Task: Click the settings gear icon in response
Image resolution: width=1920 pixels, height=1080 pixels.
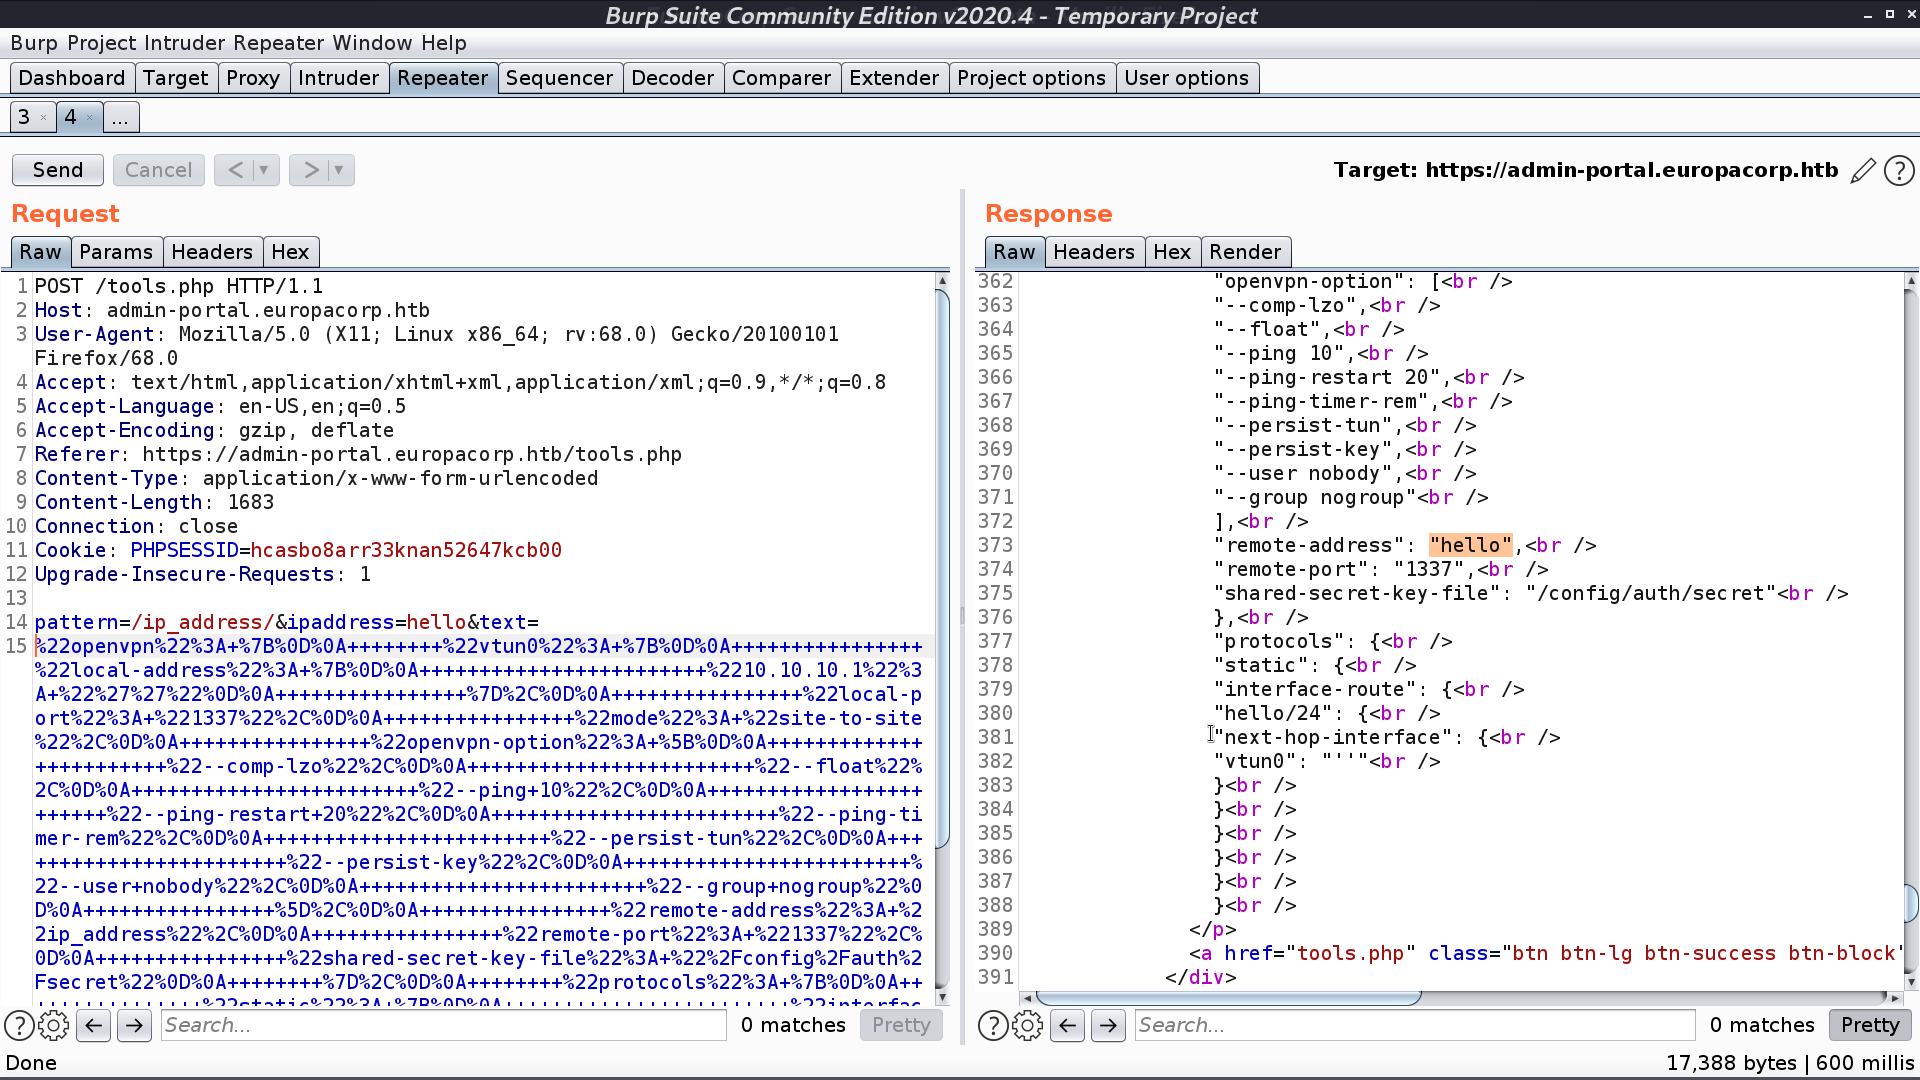Action: tap(1027, 1025)
